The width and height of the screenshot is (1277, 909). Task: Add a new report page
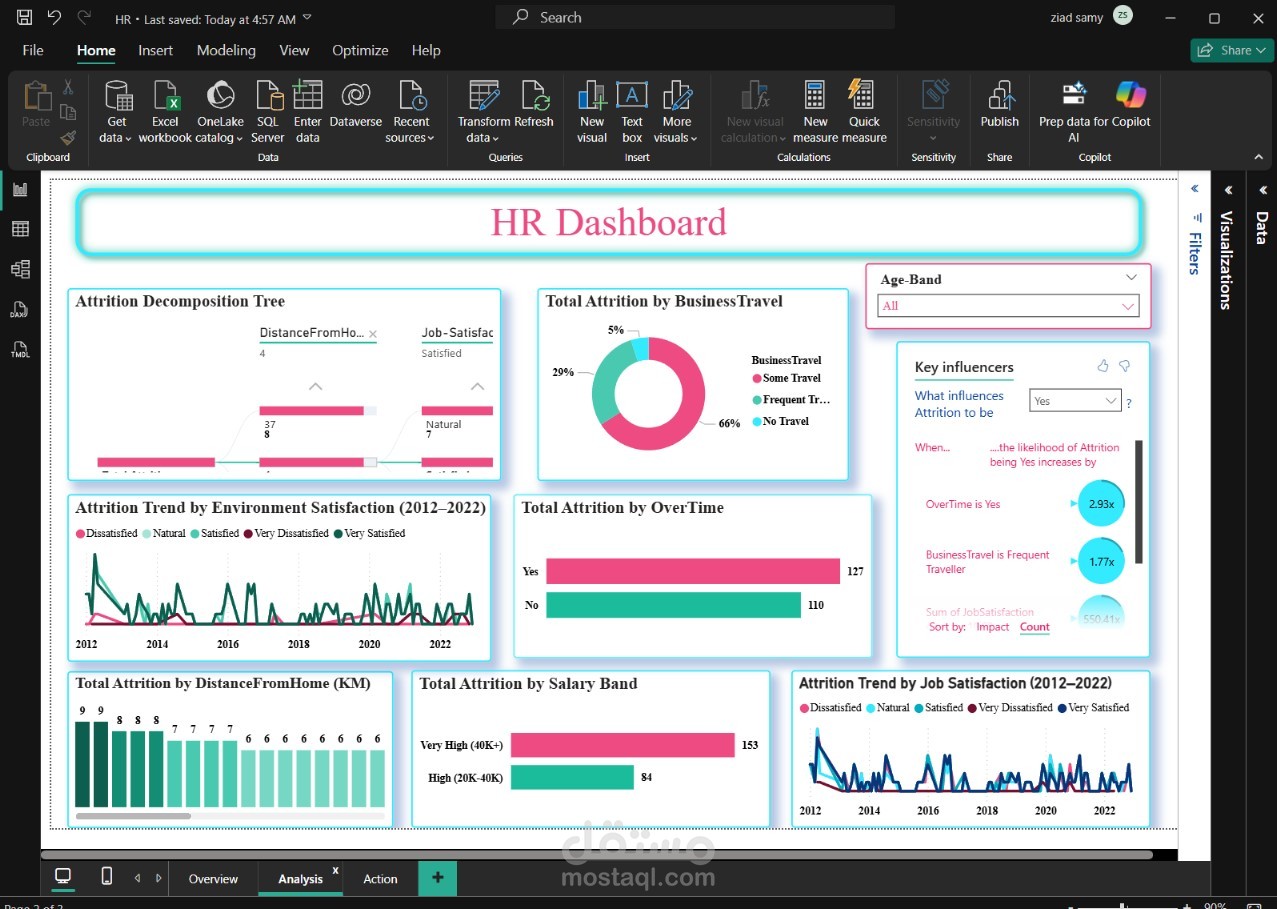(x=437, y=878)
